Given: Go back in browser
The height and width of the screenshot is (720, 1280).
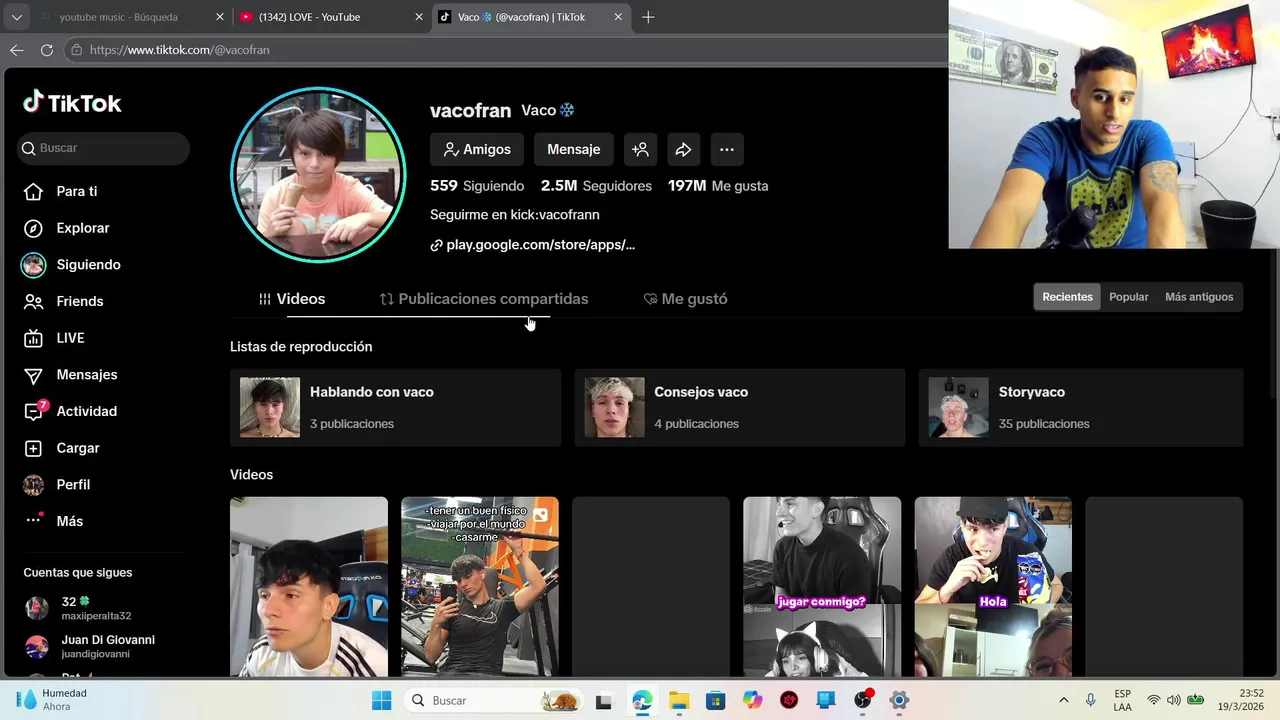Looking at the screenshot, I should tap(17, 50).
